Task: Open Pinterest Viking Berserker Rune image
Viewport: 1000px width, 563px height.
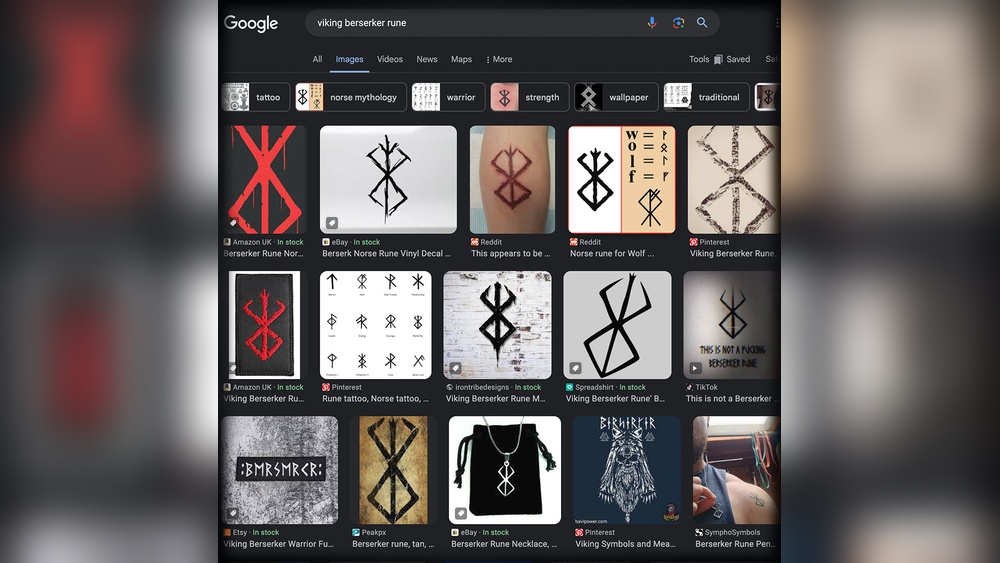Action: click(x=734, y=179)
